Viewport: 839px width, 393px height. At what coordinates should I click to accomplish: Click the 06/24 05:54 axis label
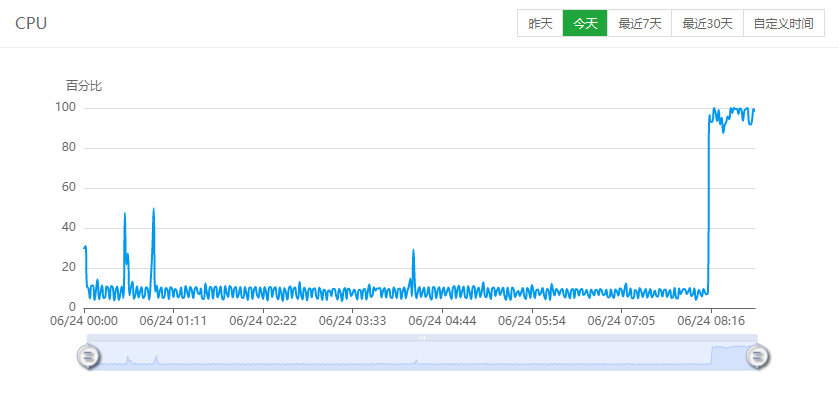point(531,321)
